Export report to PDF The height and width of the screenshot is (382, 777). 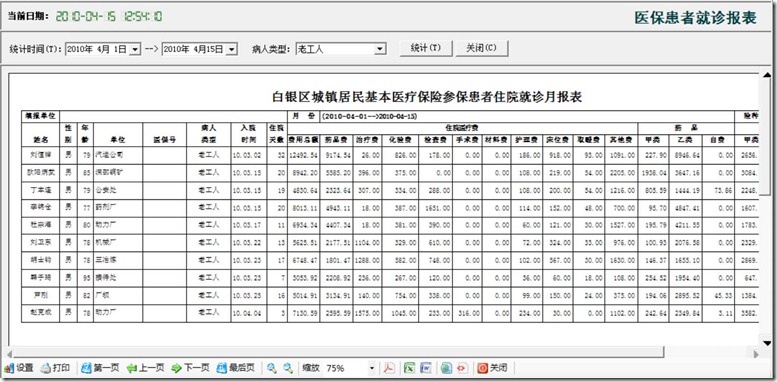coord(389,368)
